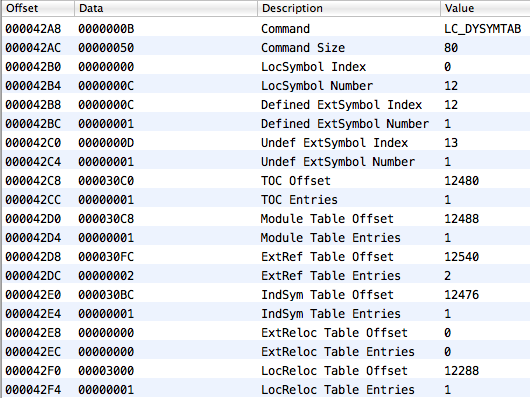
Task: Select the LocReloc Table Offset row
Action: click(x=266, y=371)
